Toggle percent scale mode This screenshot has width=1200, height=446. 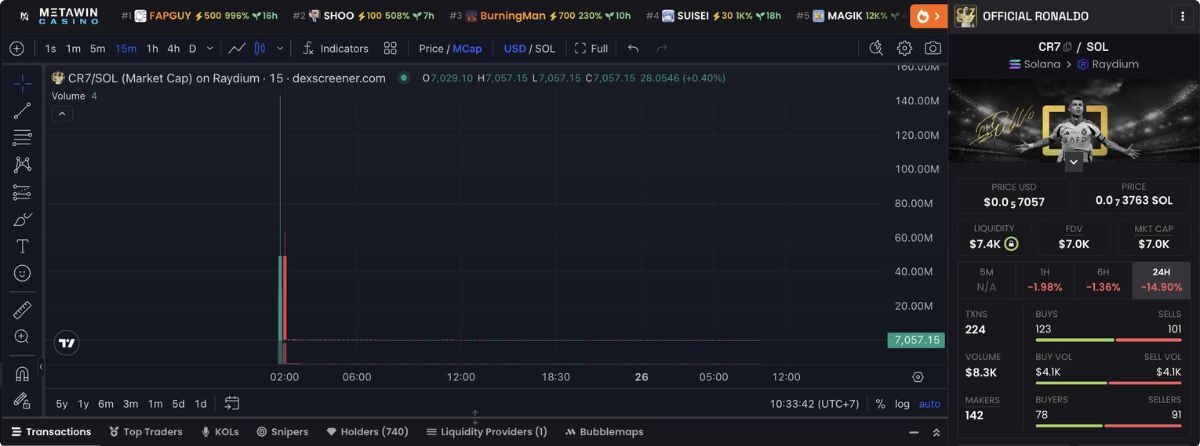click(880, 404)
